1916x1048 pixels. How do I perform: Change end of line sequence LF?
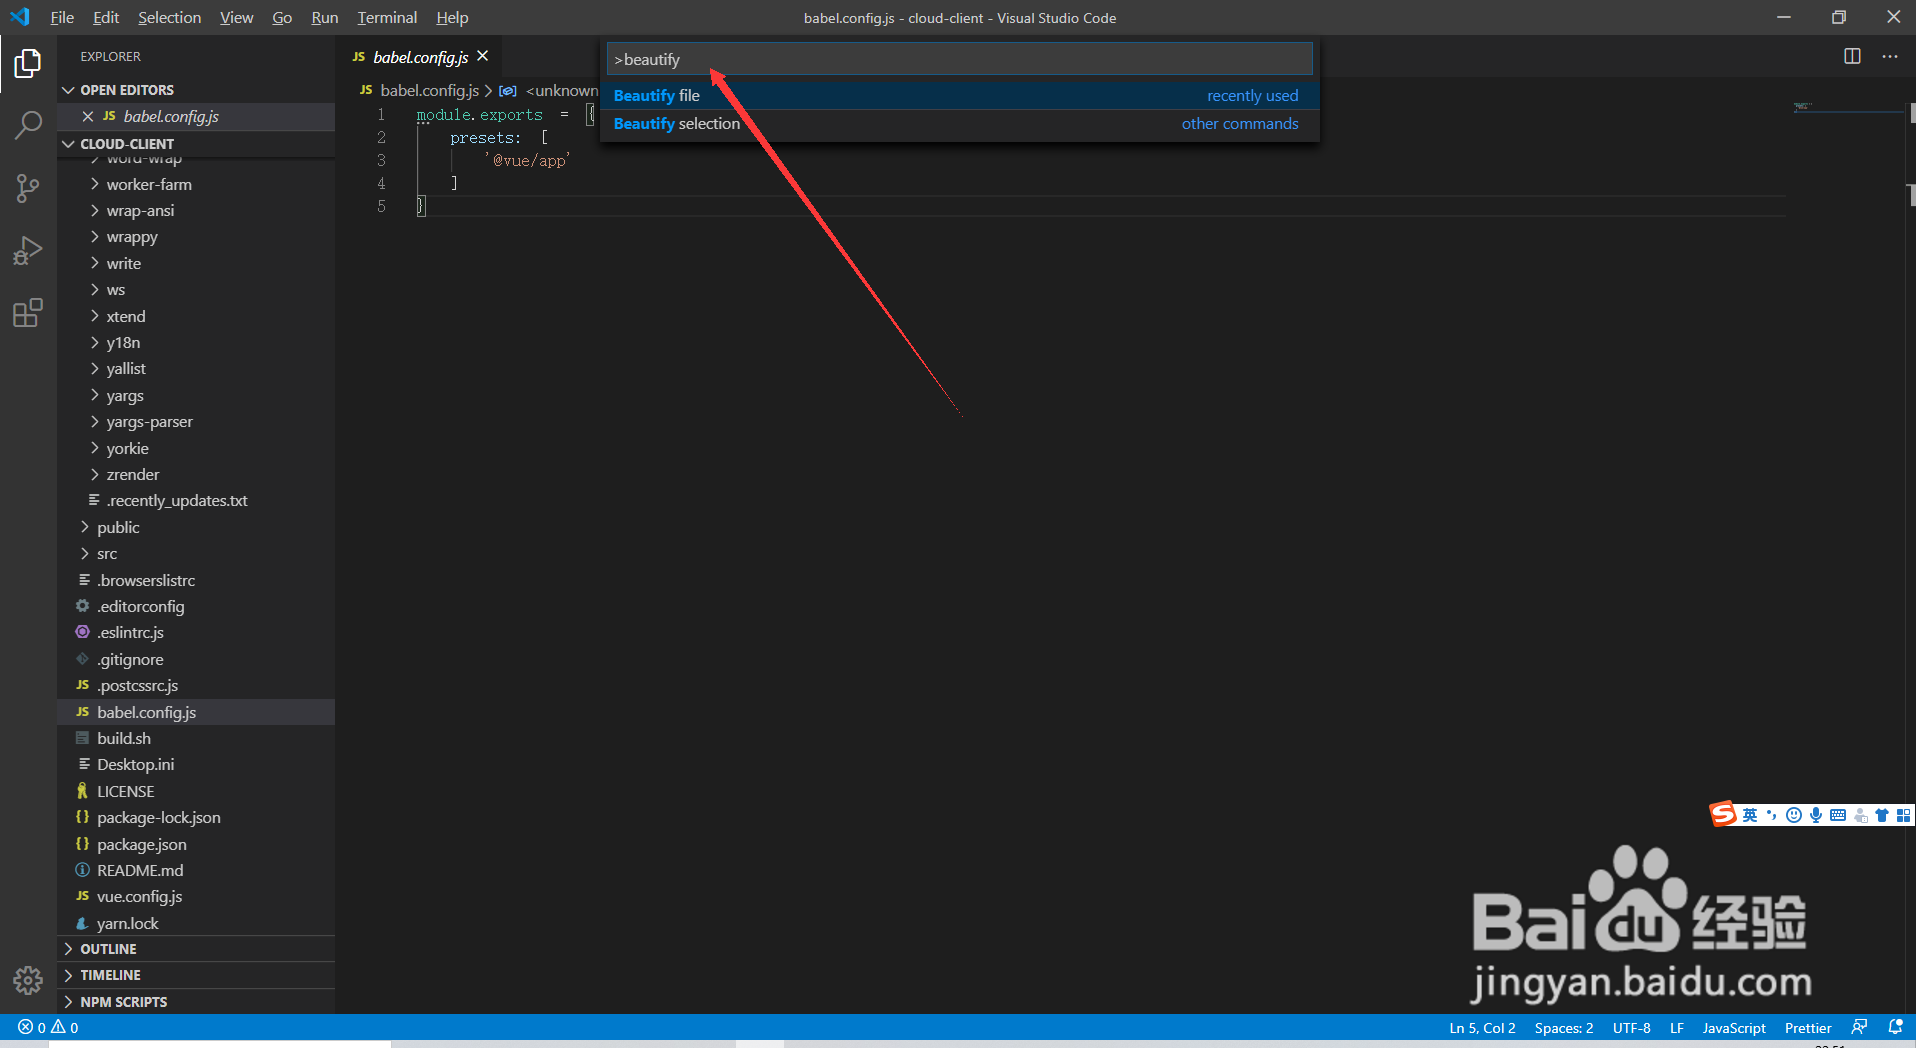(x=1677, y=1028)
